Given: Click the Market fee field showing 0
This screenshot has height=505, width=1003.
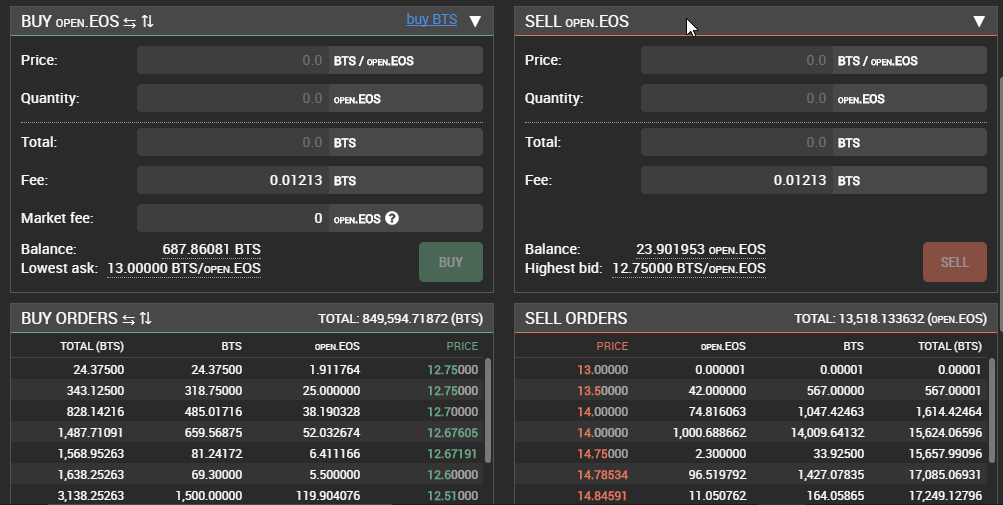Looking at the screenshot, I should point(233,218).
